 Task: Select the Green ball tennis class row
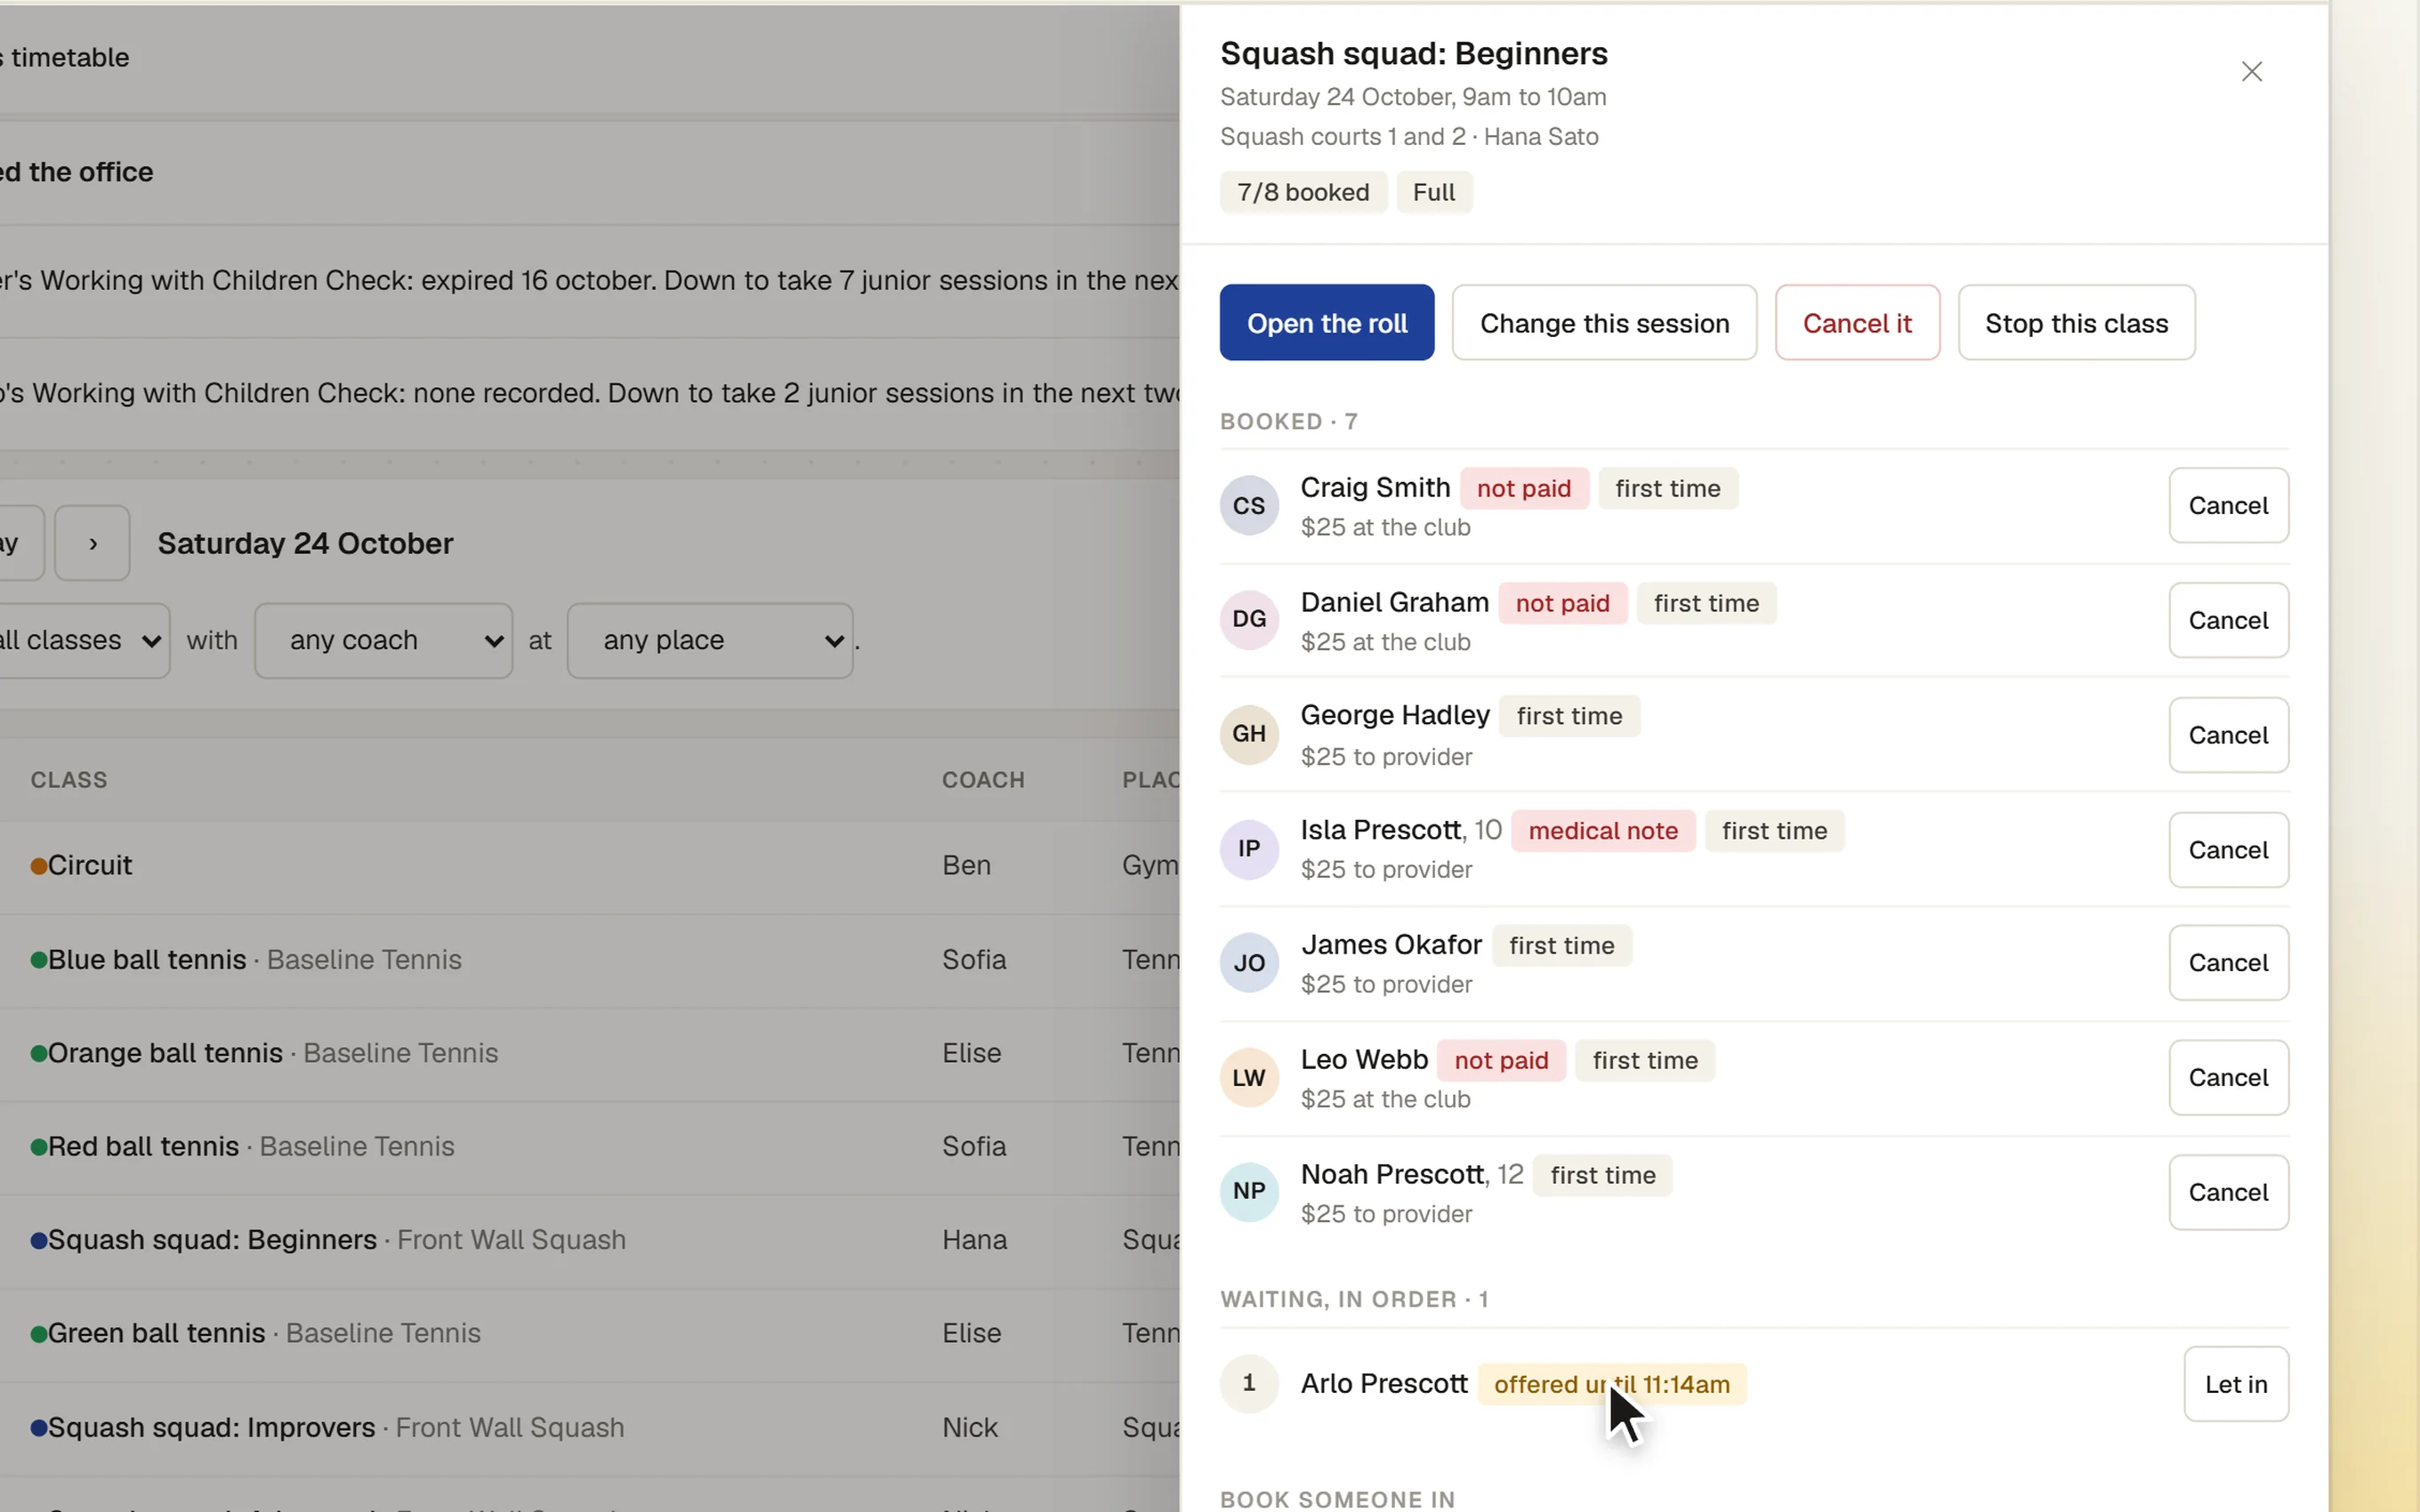[590, 1334]
